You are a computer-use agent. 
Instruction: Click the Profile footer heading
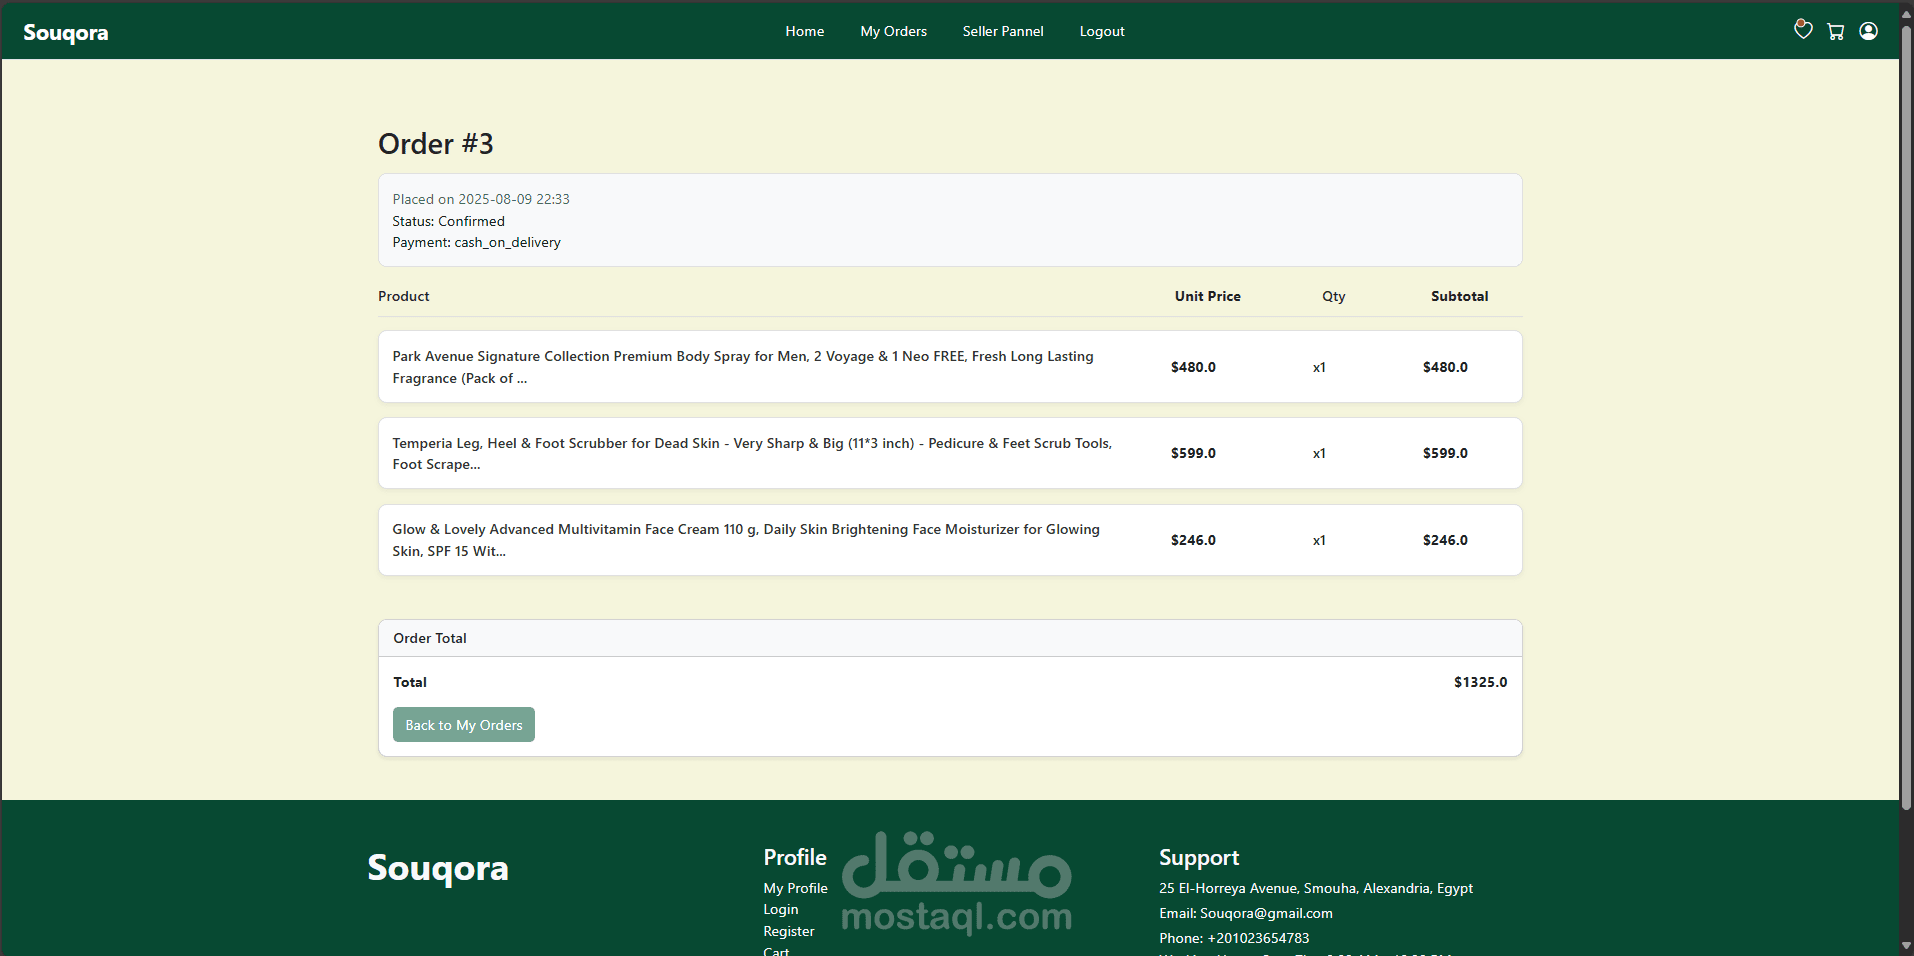[x=795, y=857]
